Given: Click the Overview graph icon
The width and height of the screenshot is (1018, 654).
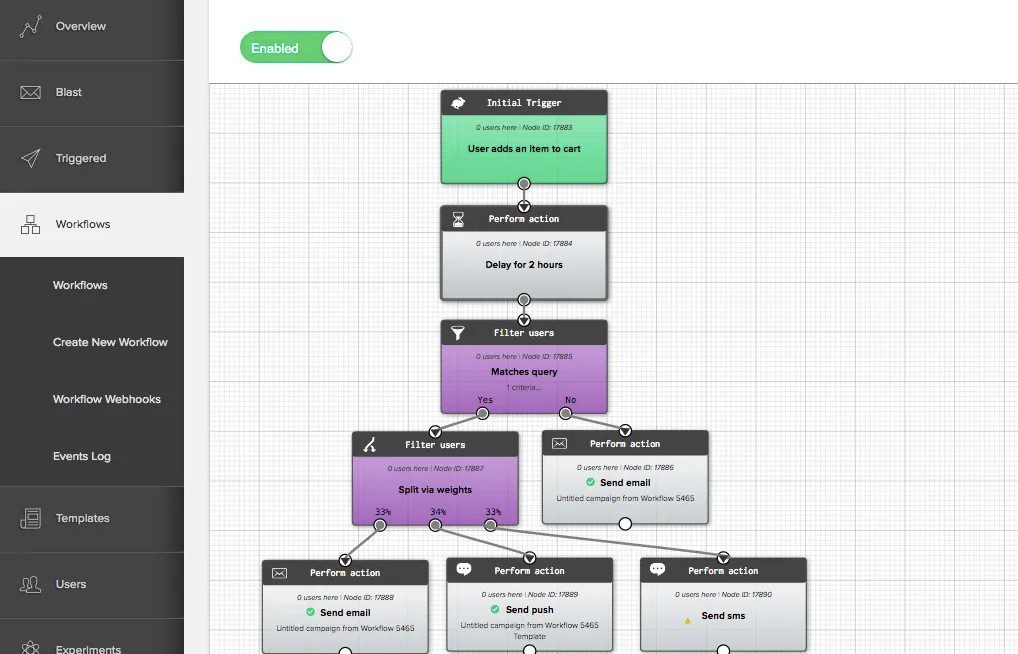Looking at the screenshot, I should coord(31,27).
